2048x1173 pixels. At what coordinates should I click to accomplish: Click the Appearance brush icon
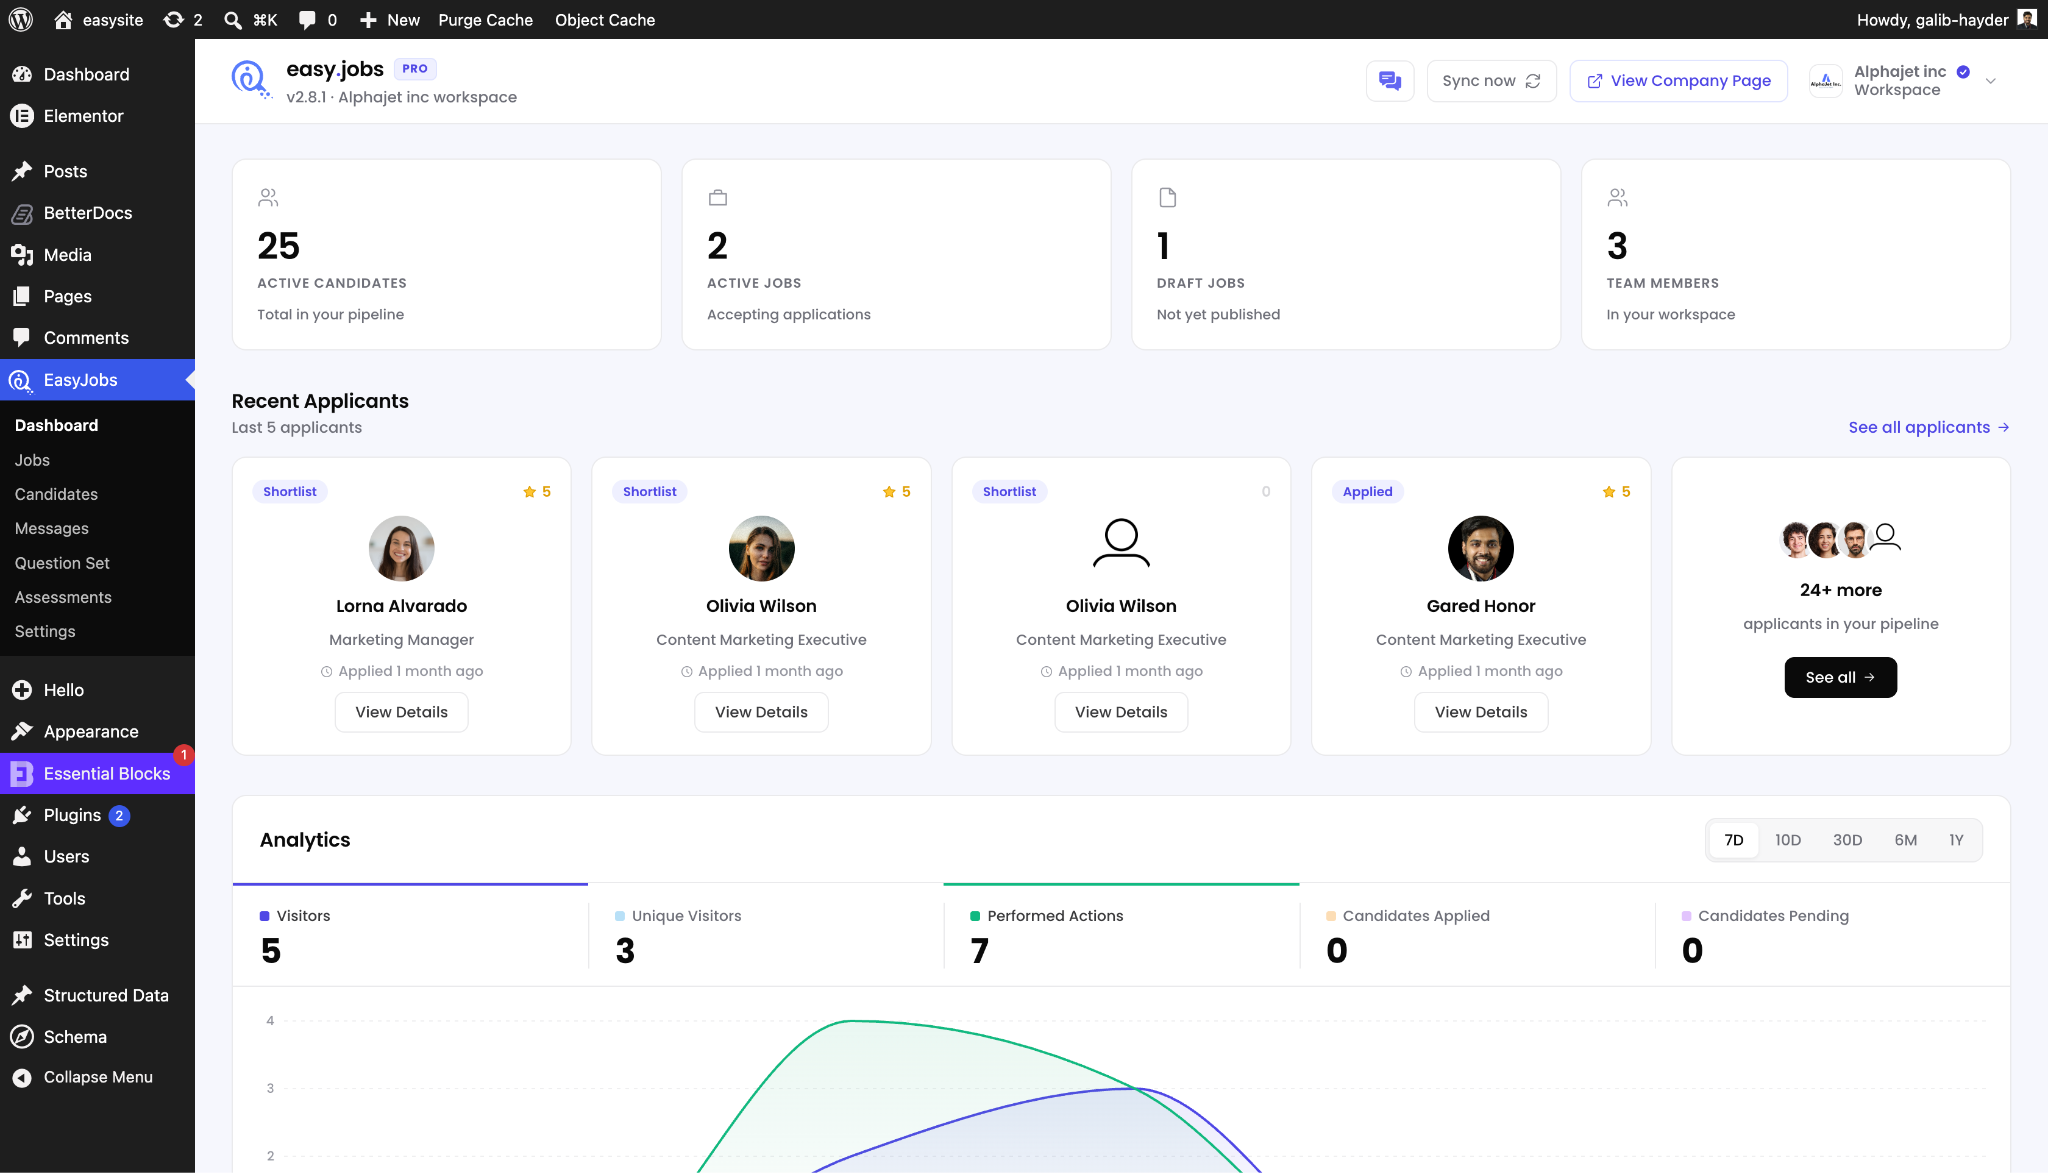[22, 732]
